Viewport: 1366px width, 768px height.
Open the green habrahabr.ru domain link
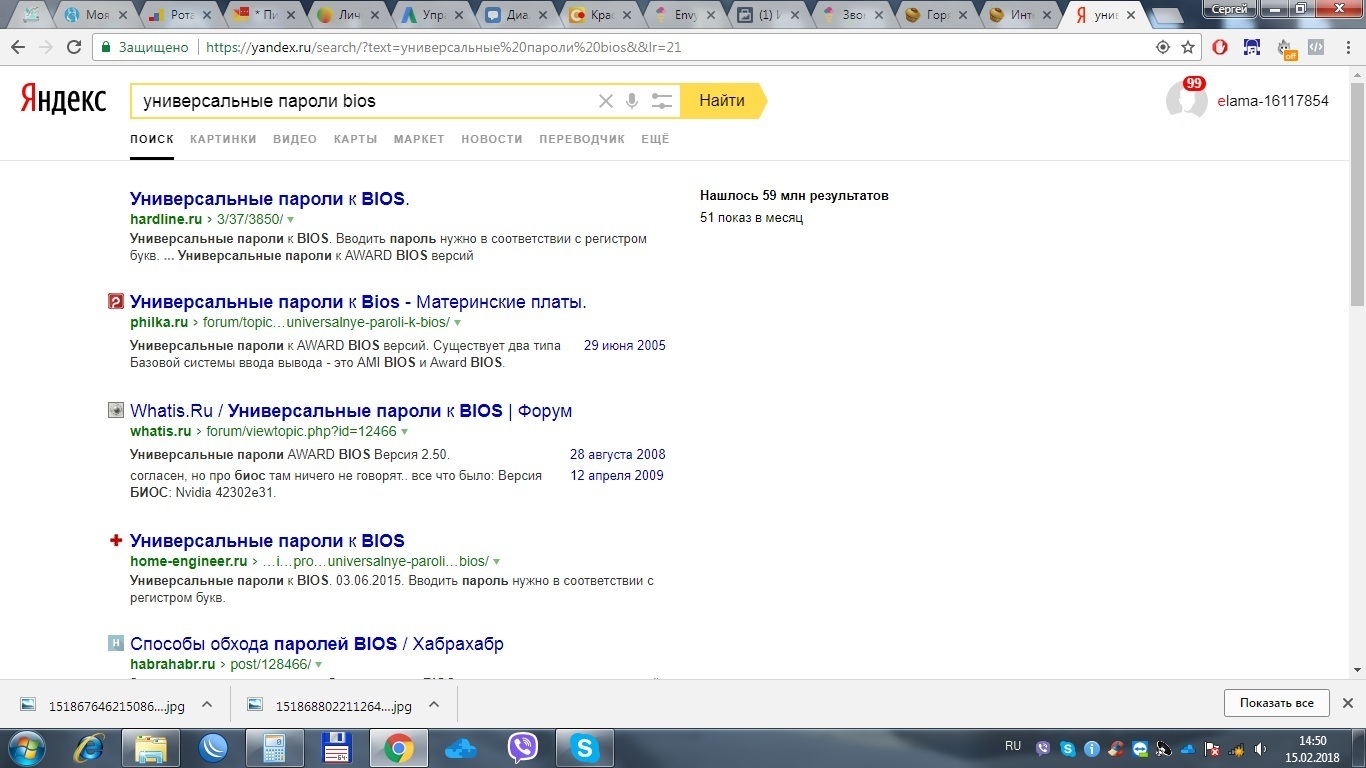[173, 664]
